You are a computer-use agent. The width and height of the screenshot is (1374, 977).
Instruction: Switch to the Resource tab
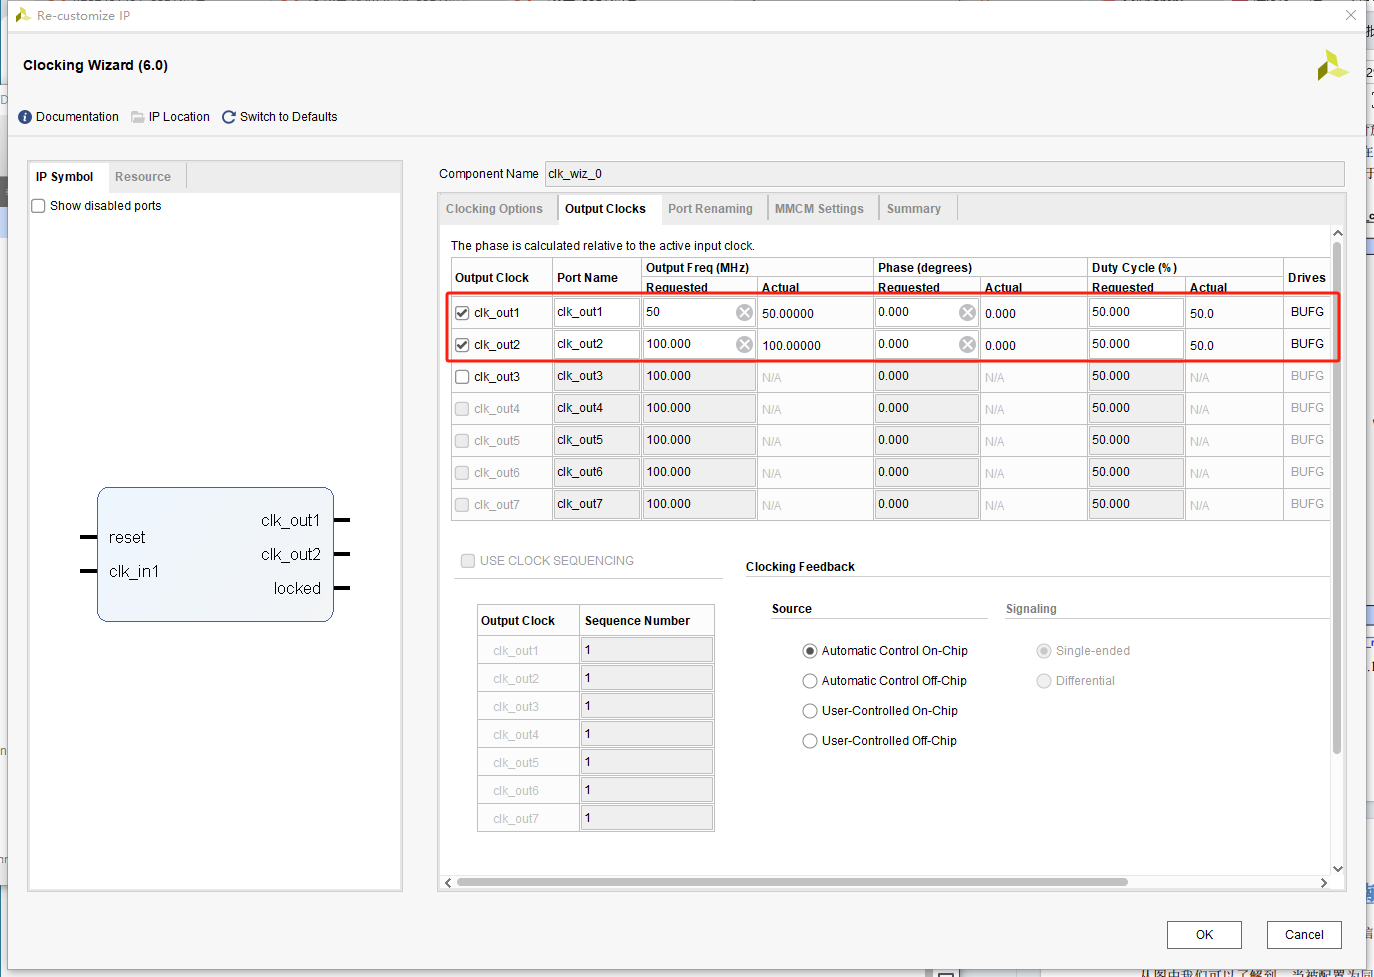coord(143,177)
